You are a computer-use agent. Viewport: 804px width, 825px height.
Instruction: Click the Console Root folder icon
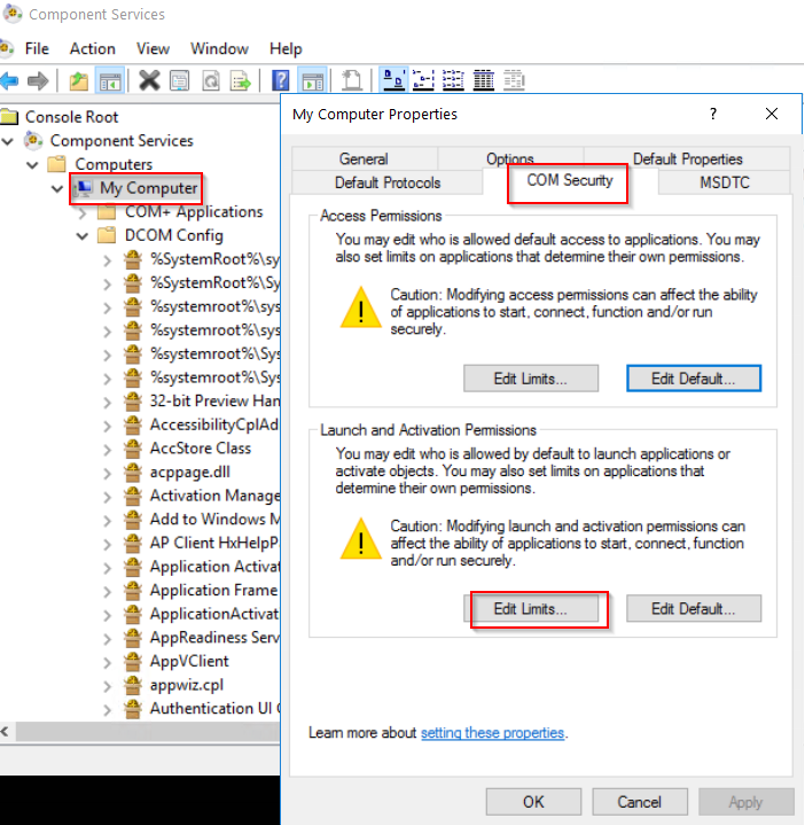(x=9, y=117)
